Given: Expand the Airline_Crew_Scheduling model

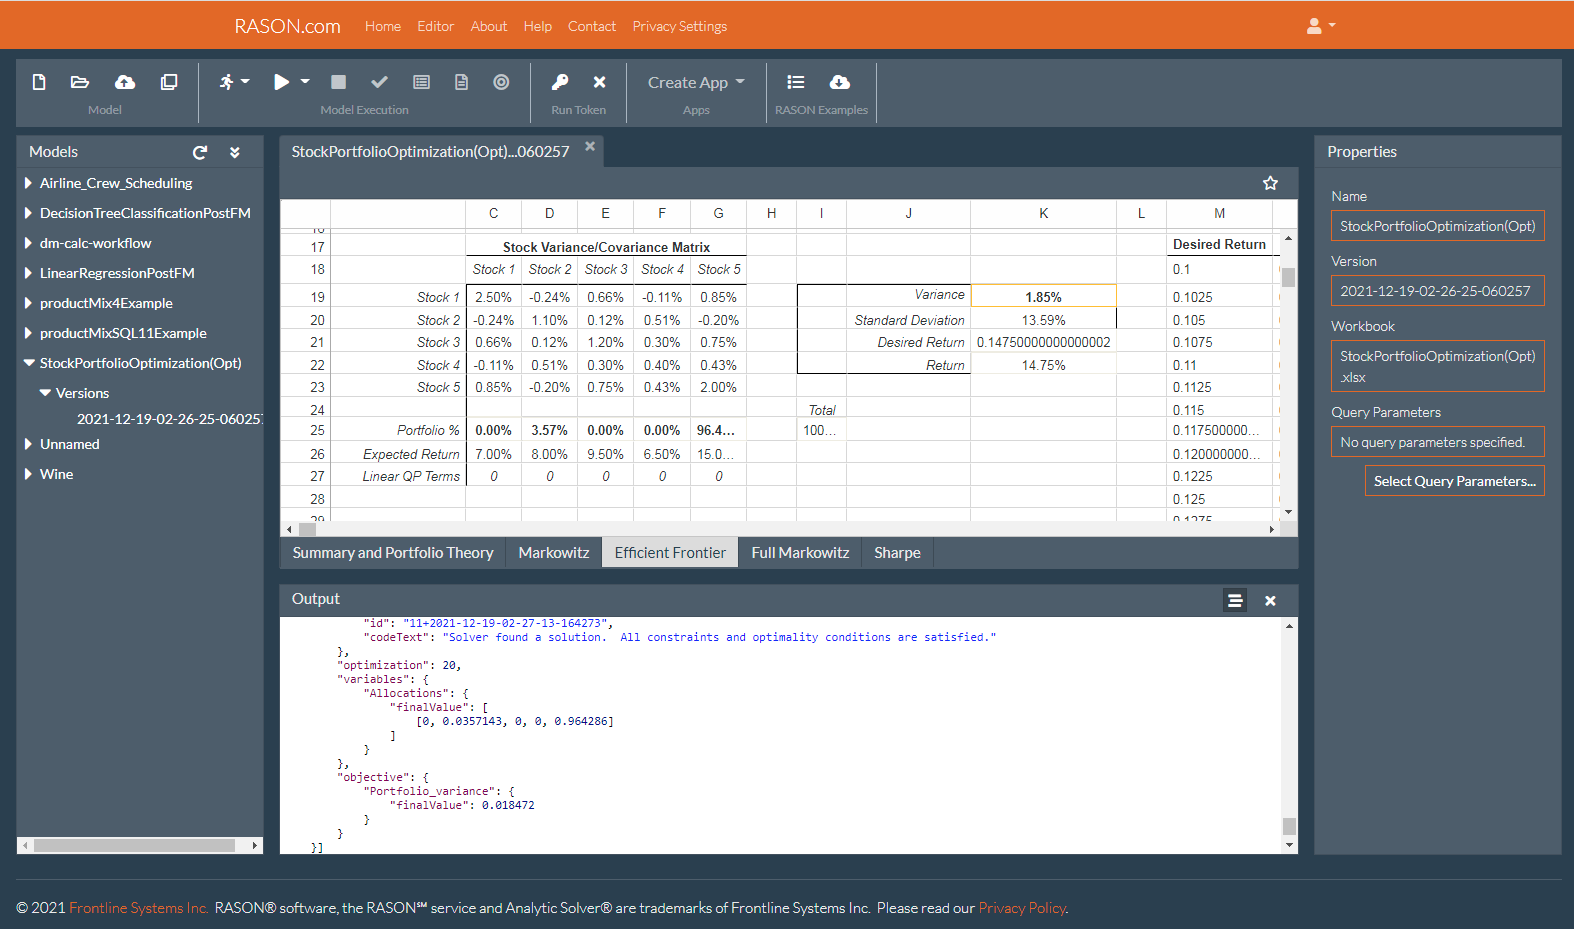Looking at the screenshot, I should click(x=28, y=183).
